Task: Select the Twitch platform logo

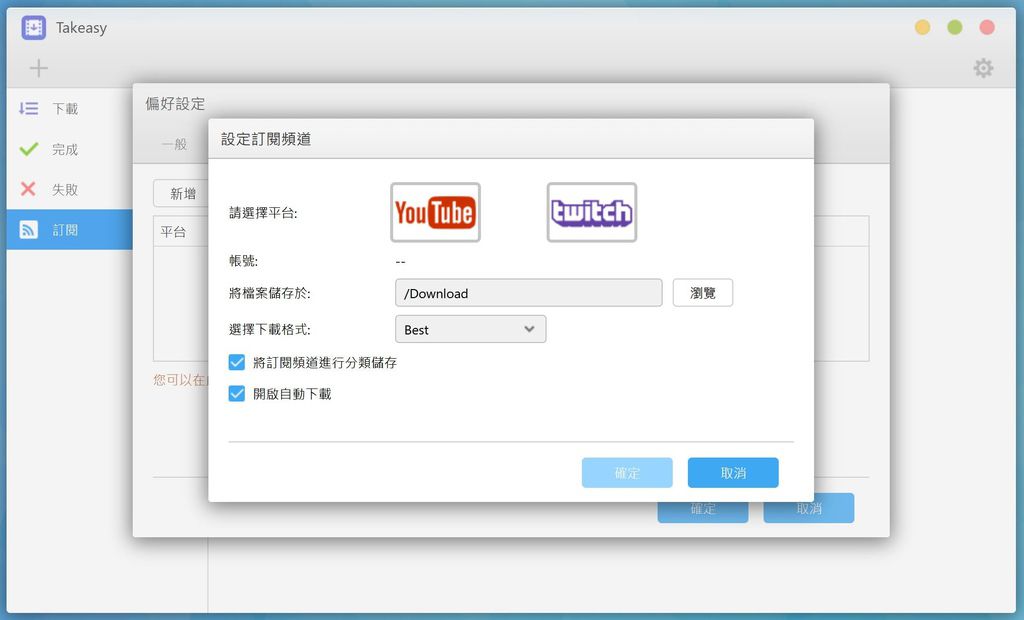Action: 592,212
